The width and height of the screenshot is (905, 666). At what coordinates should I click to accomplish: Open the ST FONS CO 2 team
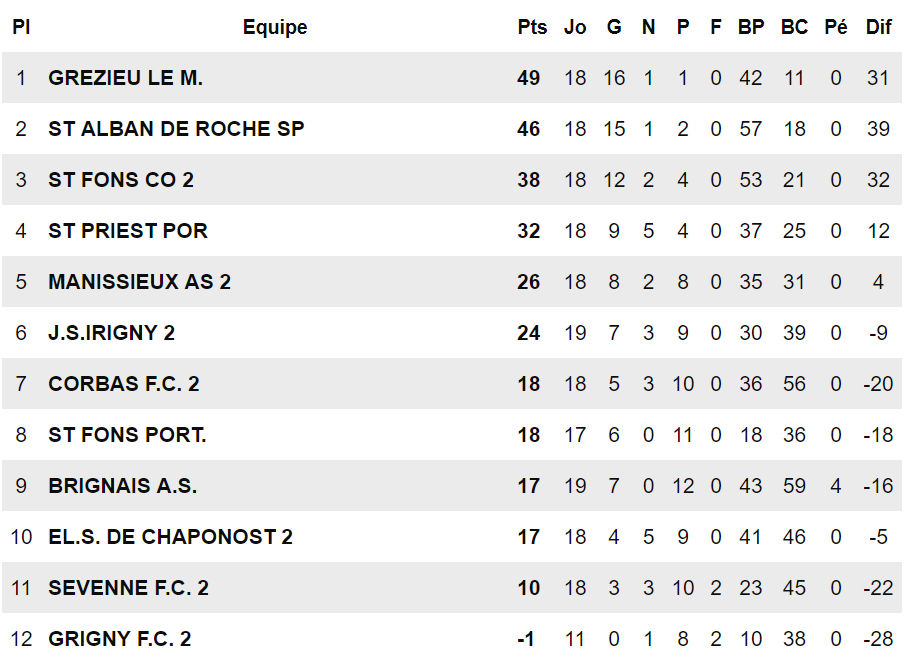coord(121,180)
